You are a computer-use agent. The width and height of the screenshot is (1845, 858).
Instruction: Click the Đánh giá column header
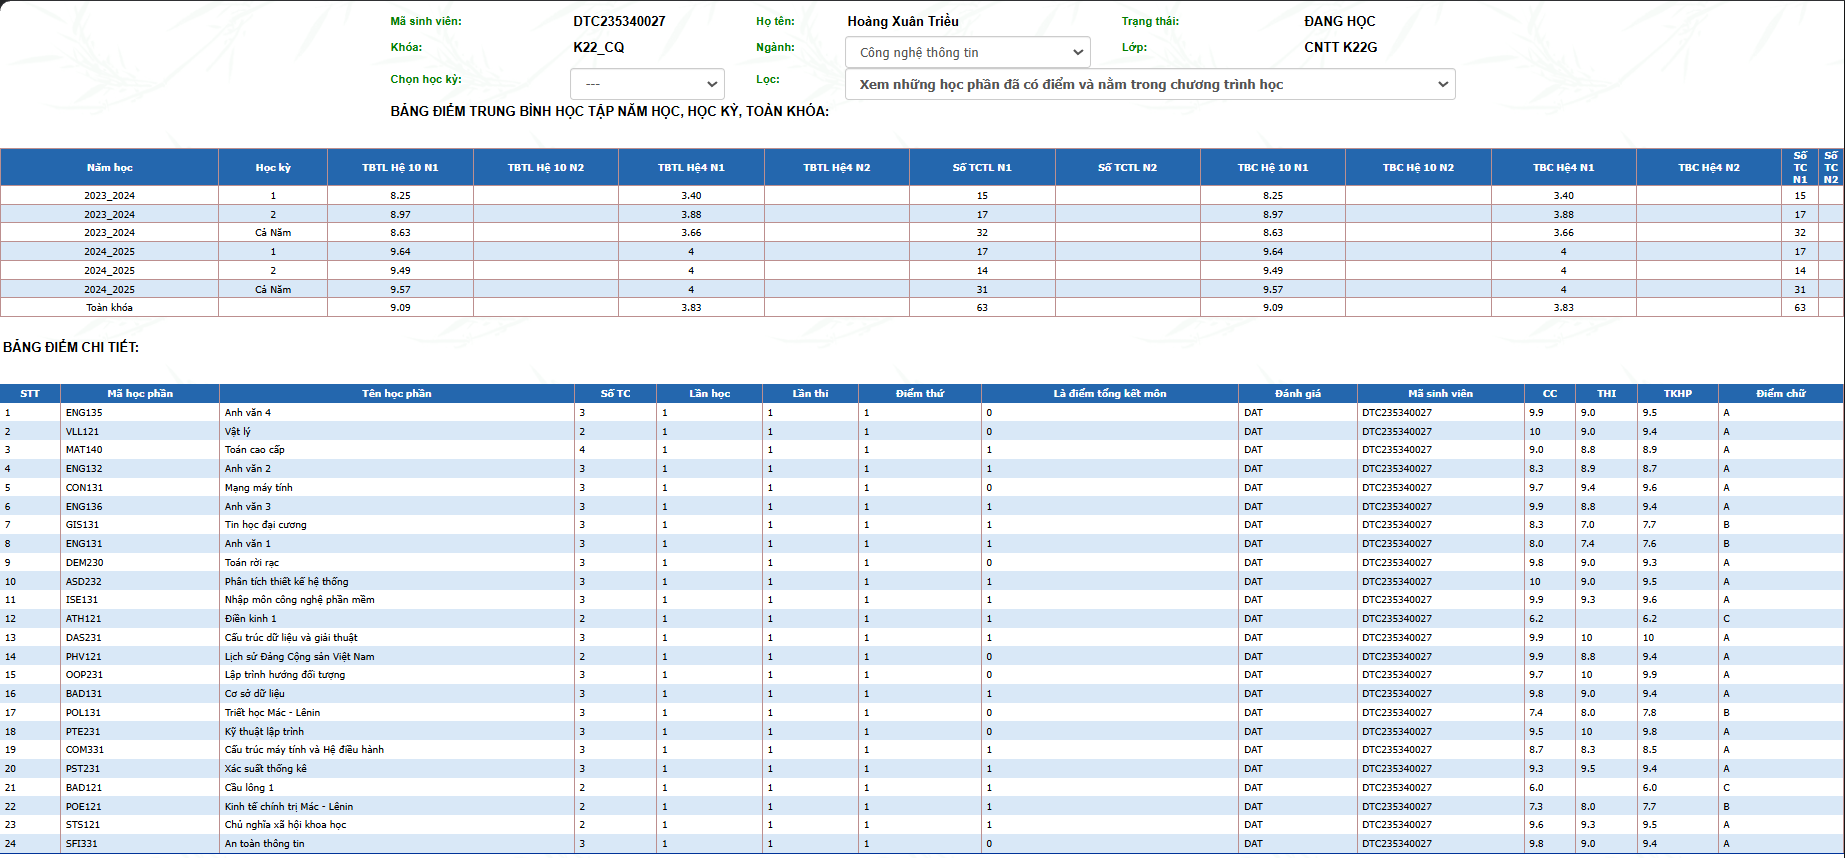(x=1297, y=394)
